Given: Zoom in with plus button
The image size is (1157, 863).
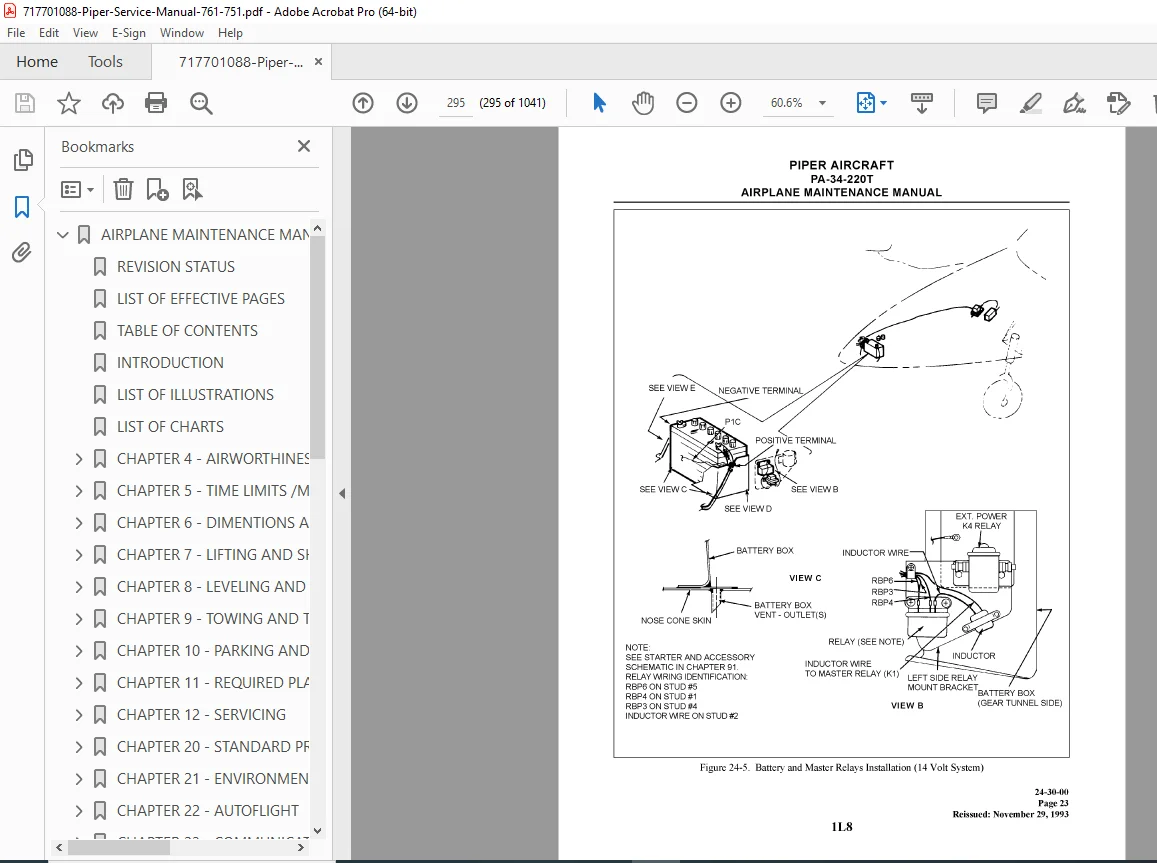Looking at the screenshot, I should click(731, 103).
